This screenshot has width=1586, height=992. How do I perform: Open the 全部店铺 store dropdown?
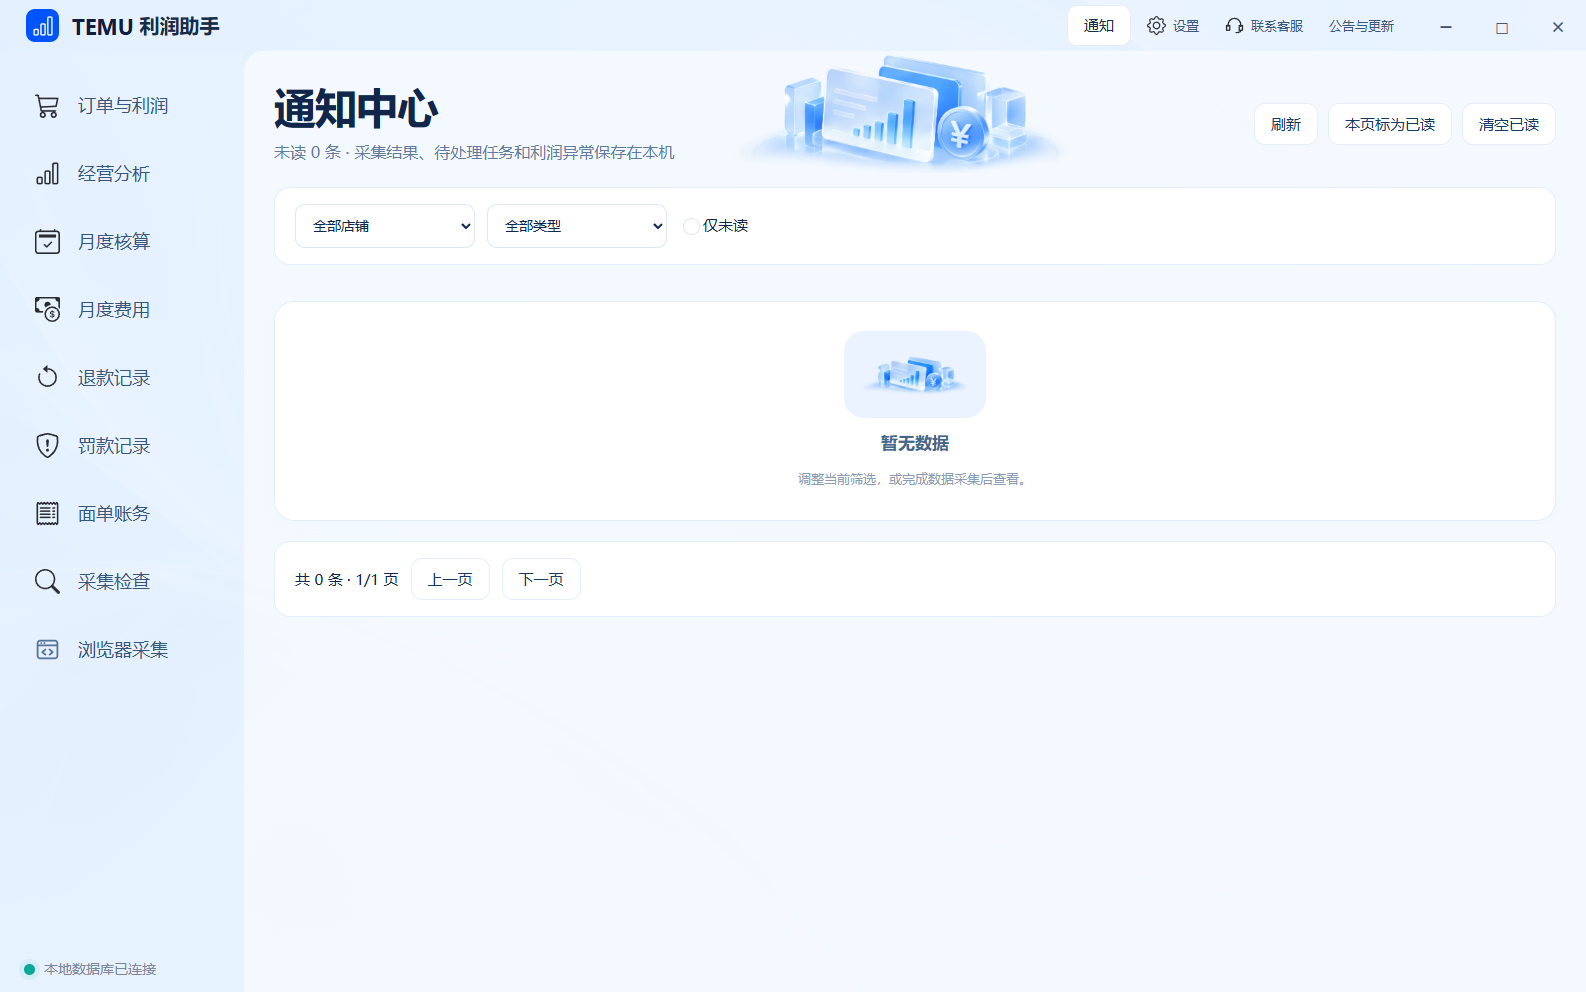(x=385, y=226)
